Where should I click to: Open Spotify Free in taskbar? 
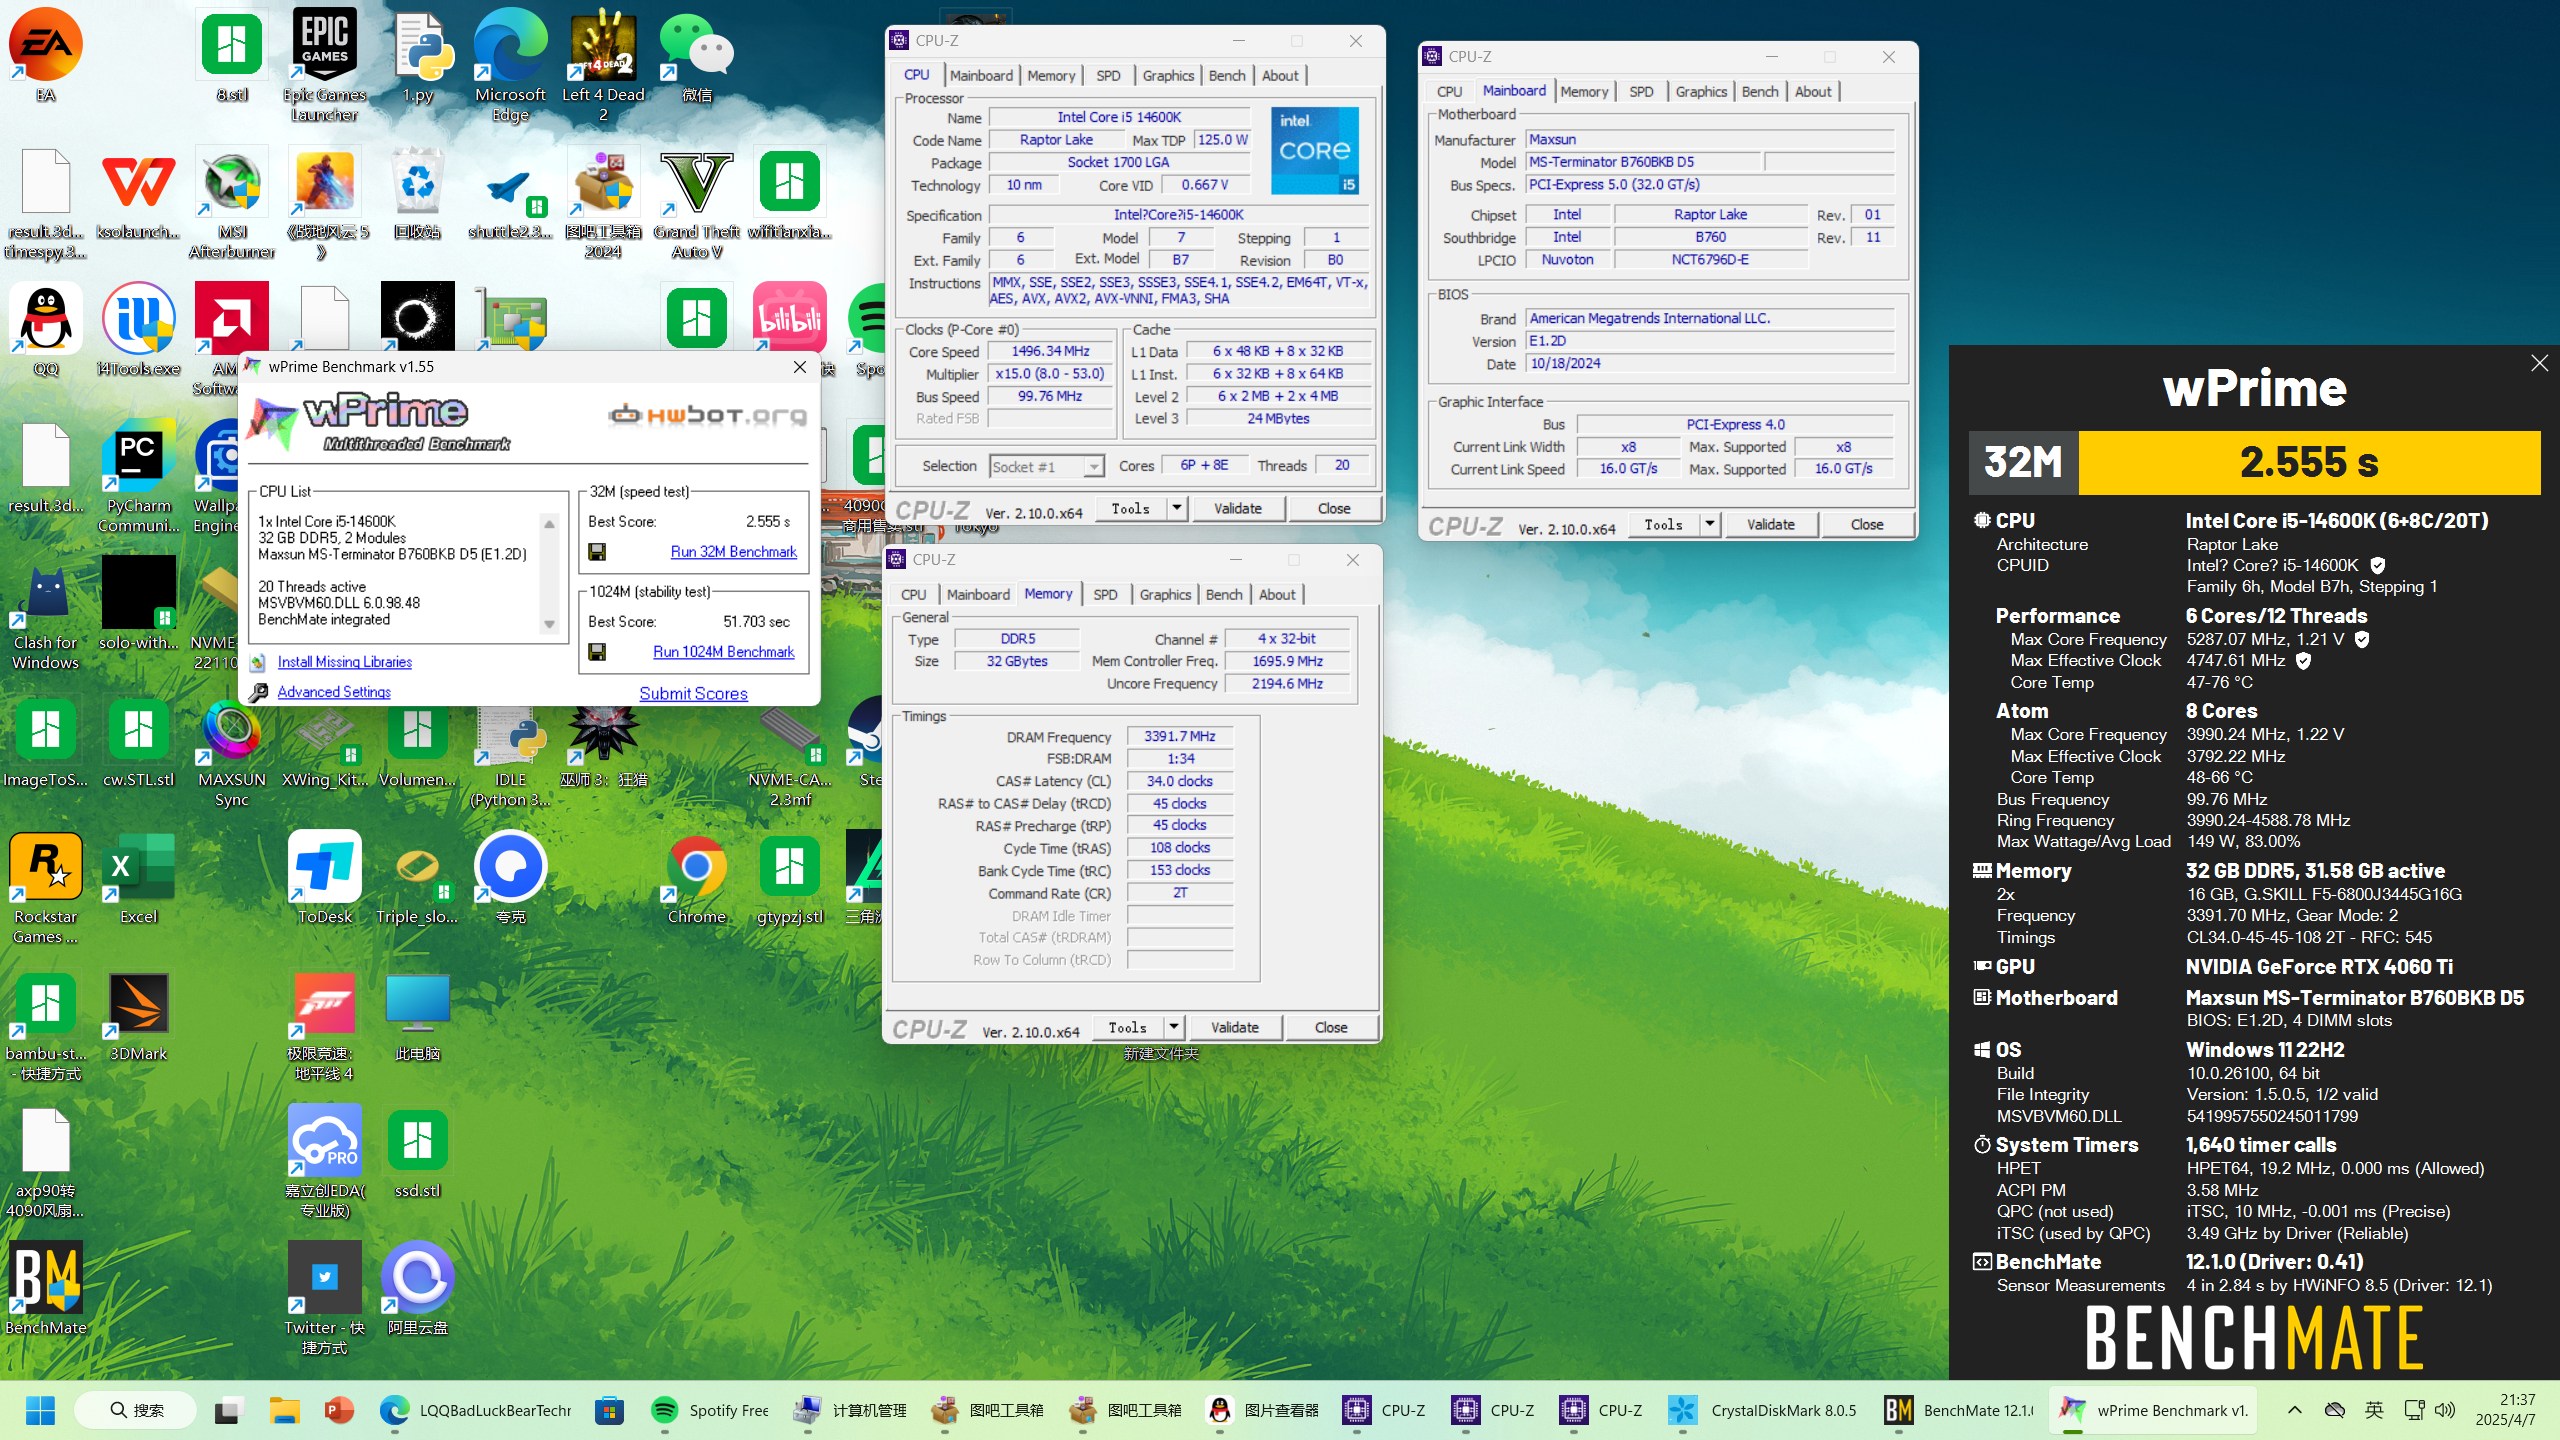711,1410
